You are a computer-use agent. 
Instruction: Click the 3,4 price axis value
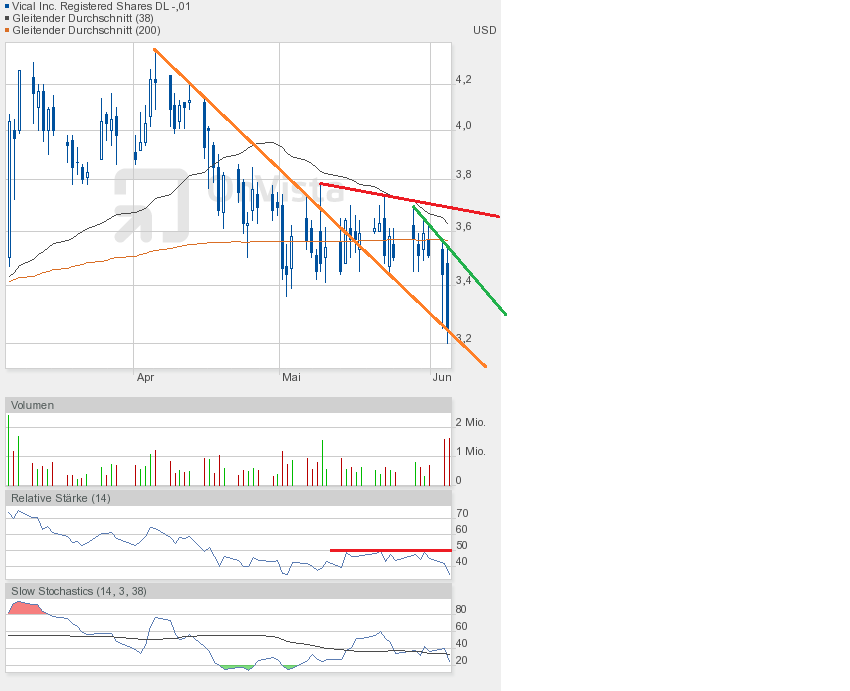tap(463, 280)
